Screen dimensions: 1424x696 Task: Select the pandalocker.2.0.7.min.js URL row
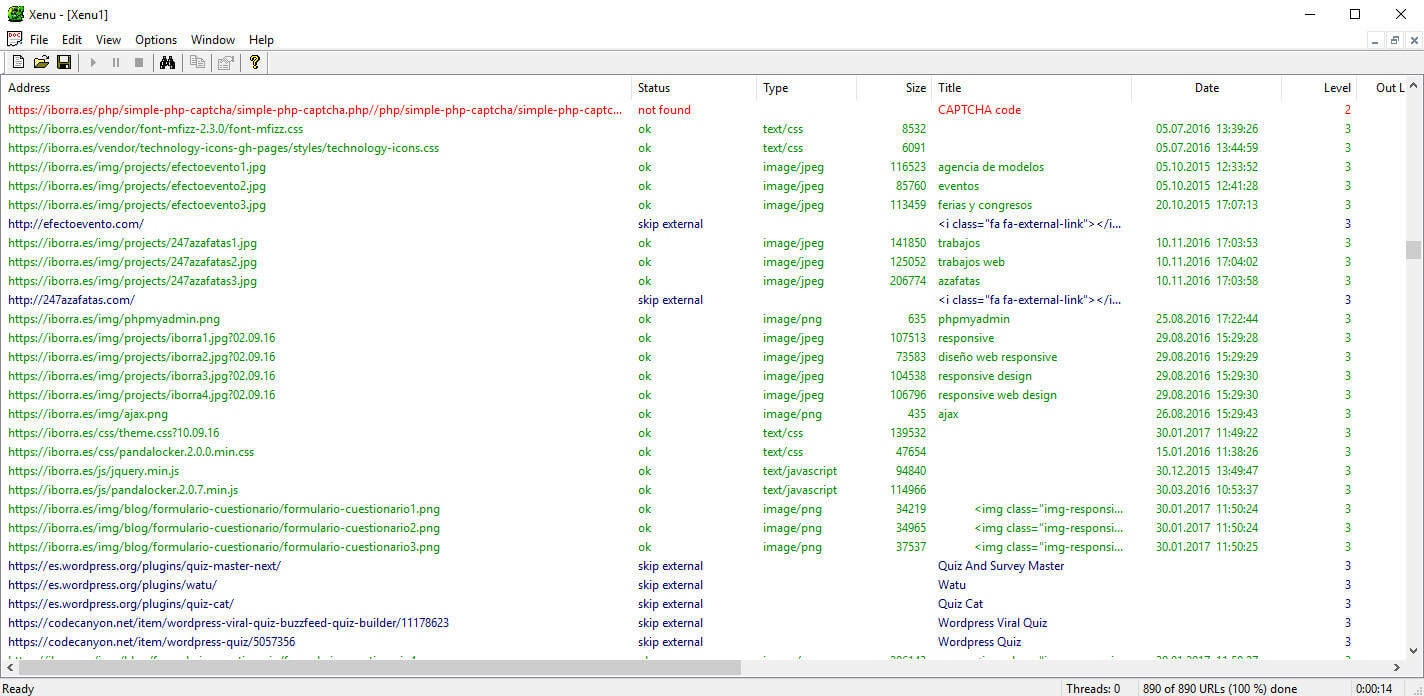point(123,490)
